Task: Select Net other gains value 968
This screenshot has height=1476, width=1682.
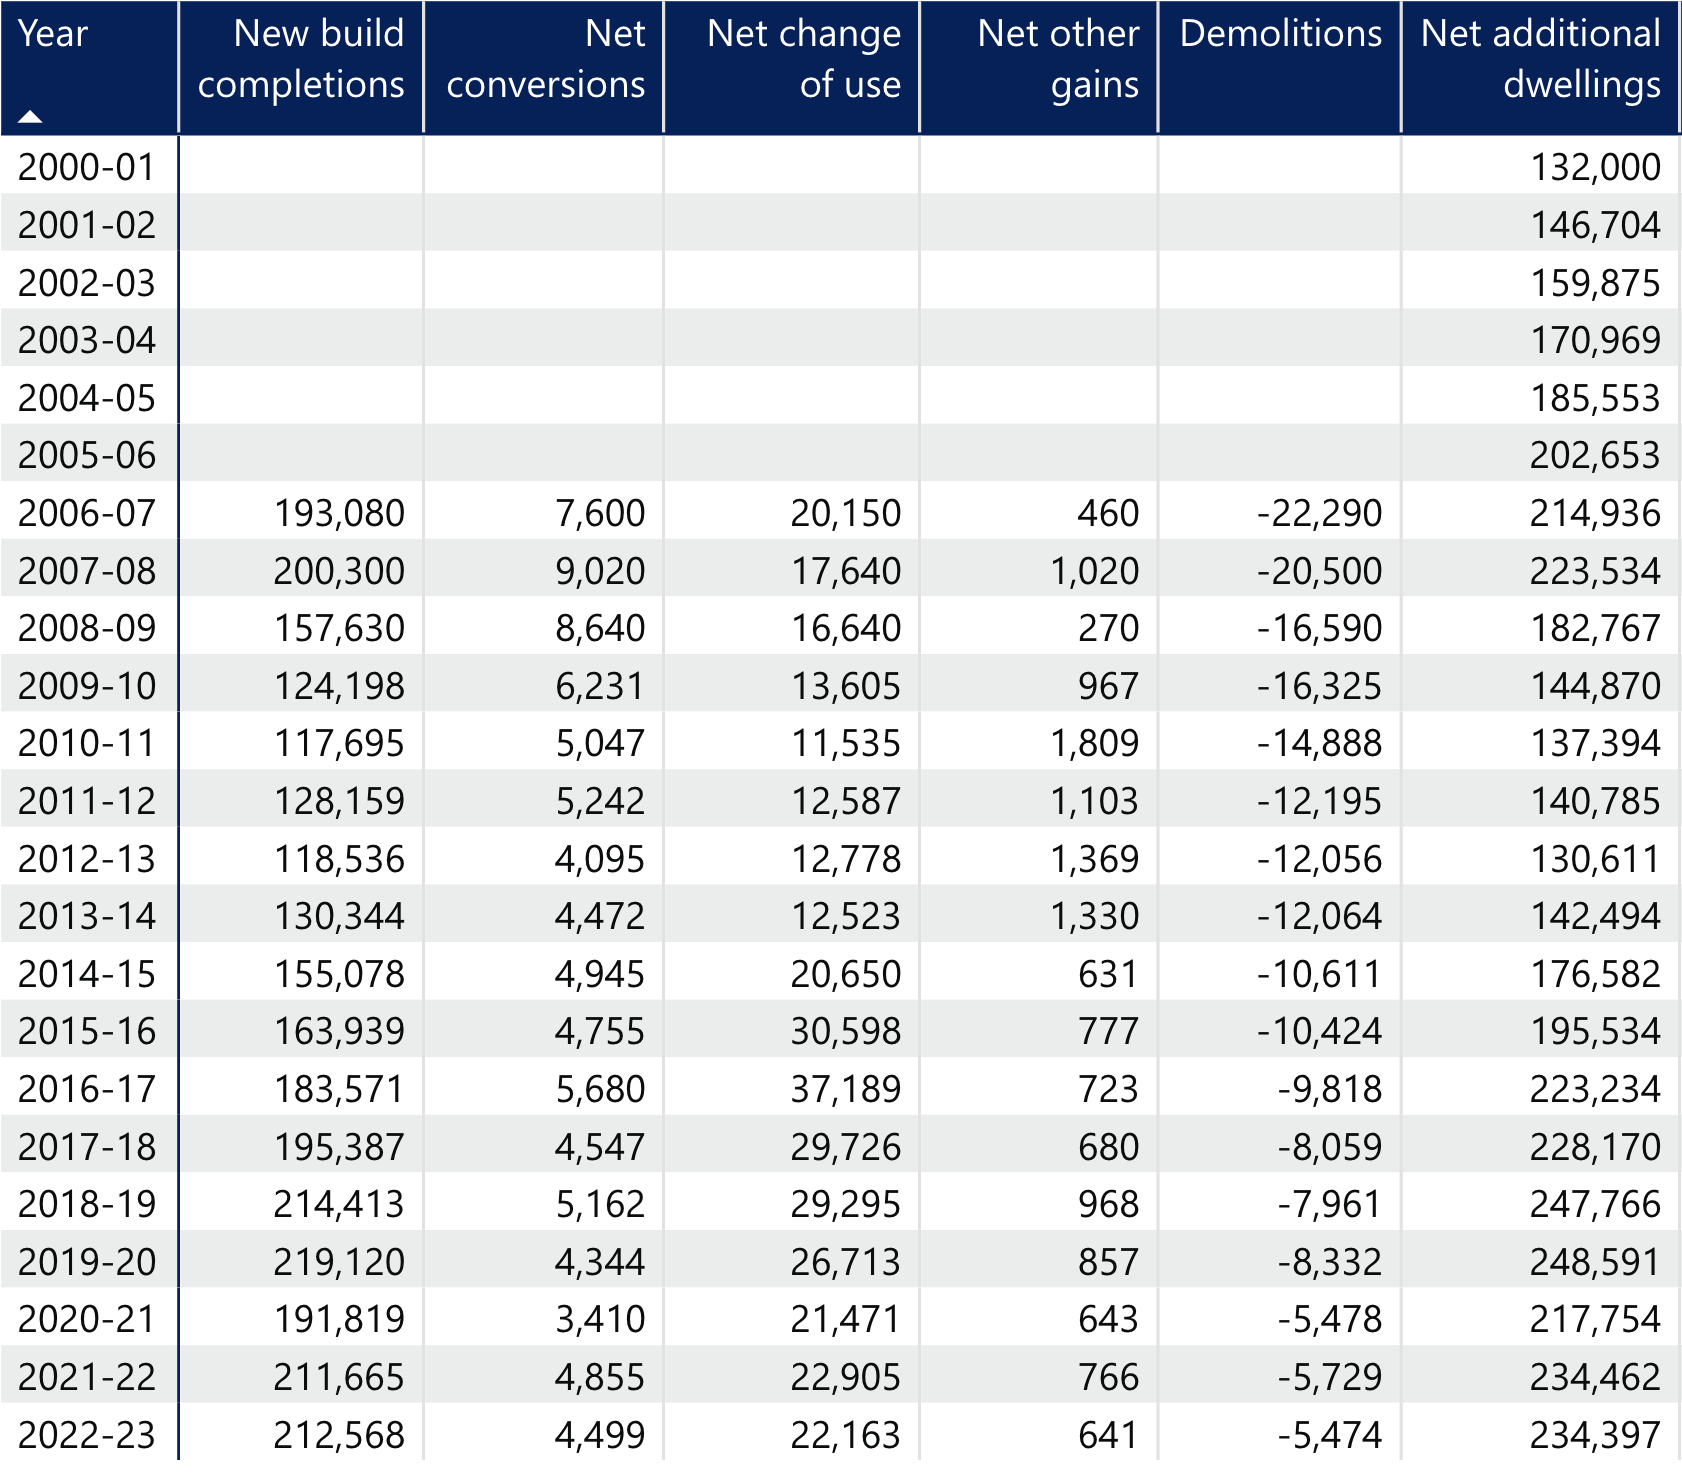Action: [x=1109, y=1204]
